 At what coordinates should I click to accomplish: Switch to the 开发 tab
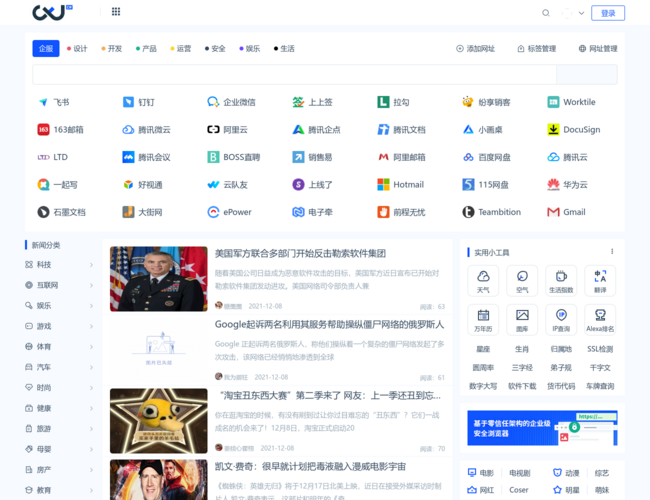tap(112, 49)
